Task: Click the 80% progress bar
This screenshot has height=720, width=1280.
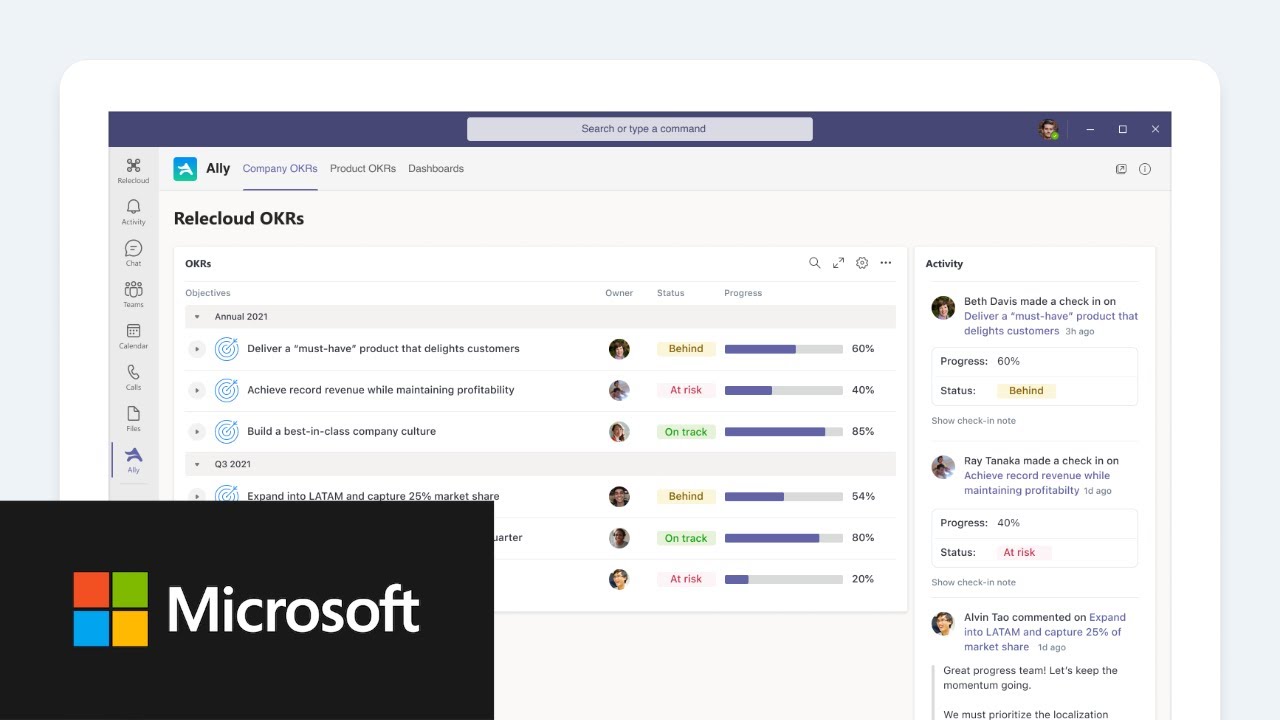Action: point(783,538)
